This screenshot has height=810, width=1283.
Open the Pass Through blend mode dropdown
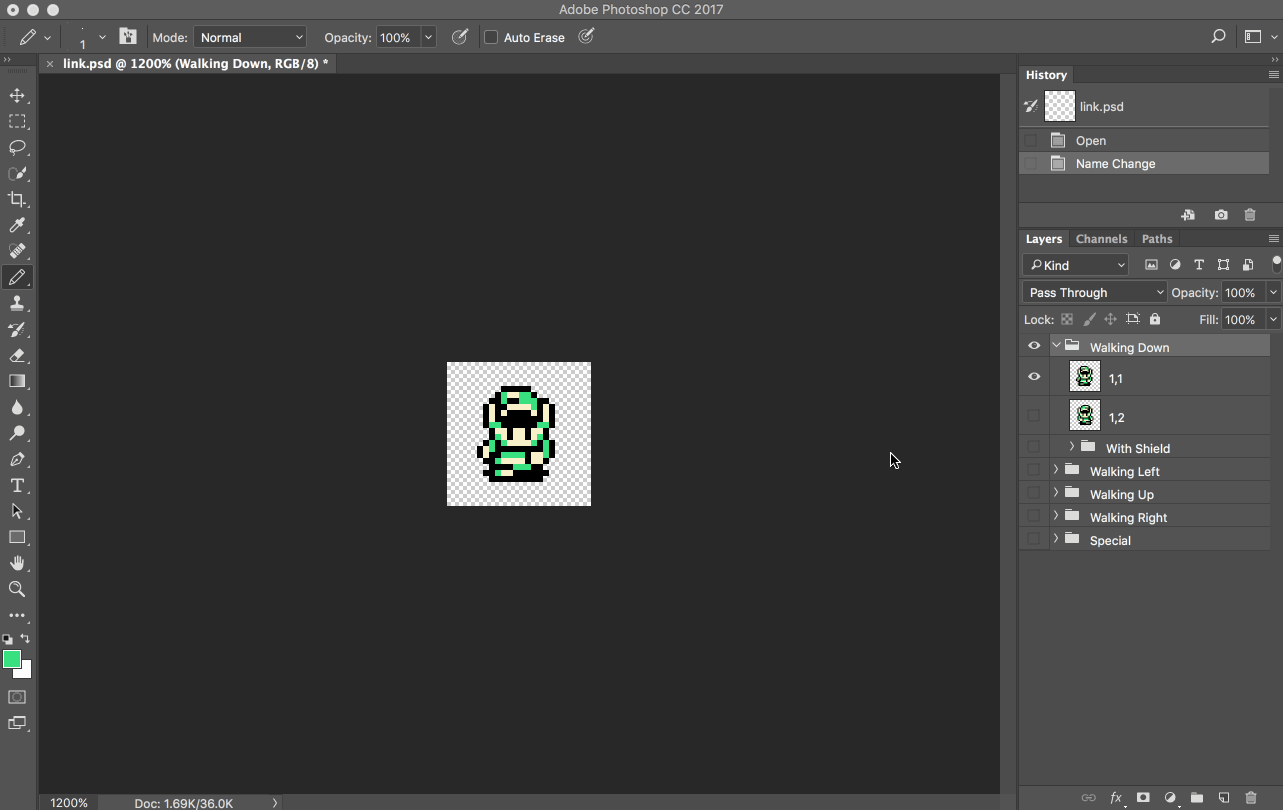[1095, 292]
